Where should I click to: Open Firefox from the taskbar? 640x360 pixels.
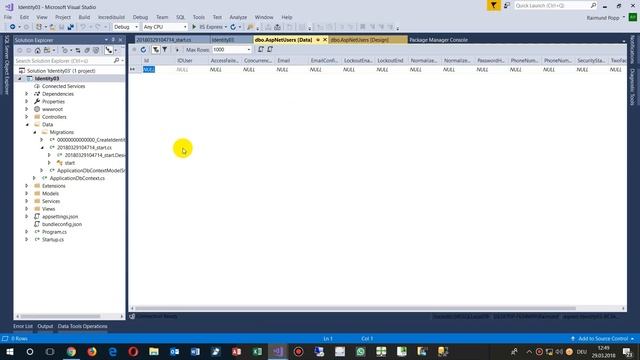click(x=92, y=351)
